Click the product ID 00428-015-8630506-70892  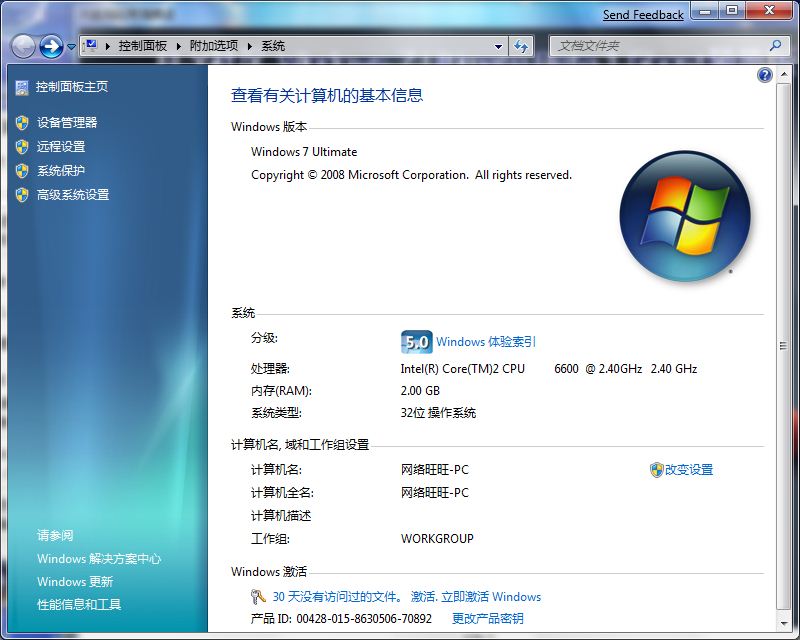(x=364, y=619)
